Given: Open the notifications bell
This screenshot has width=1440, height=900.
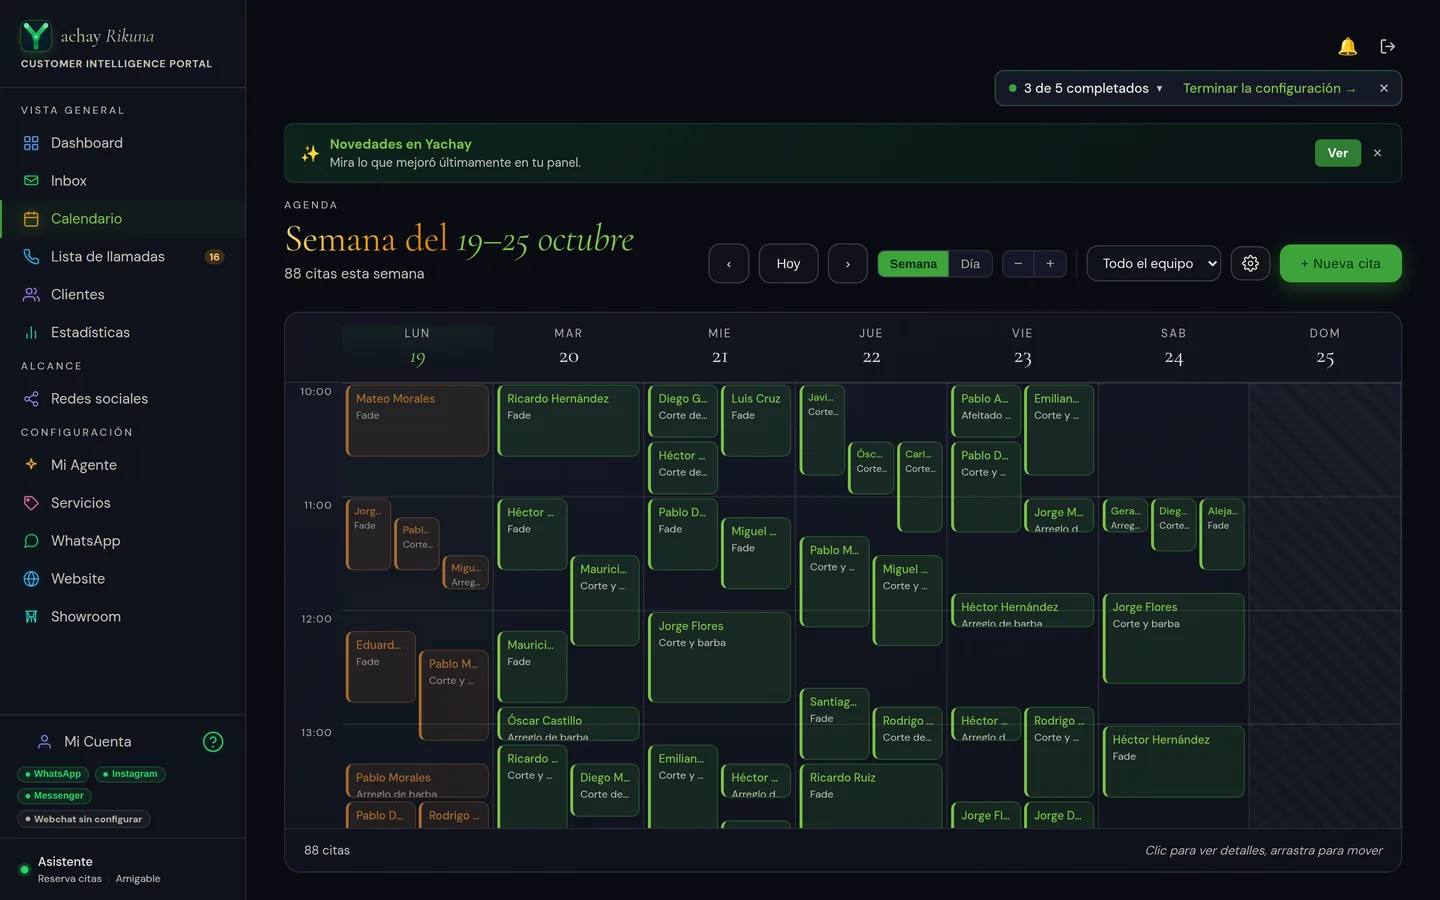Looking at the screenshot, I should point(1347,46).
